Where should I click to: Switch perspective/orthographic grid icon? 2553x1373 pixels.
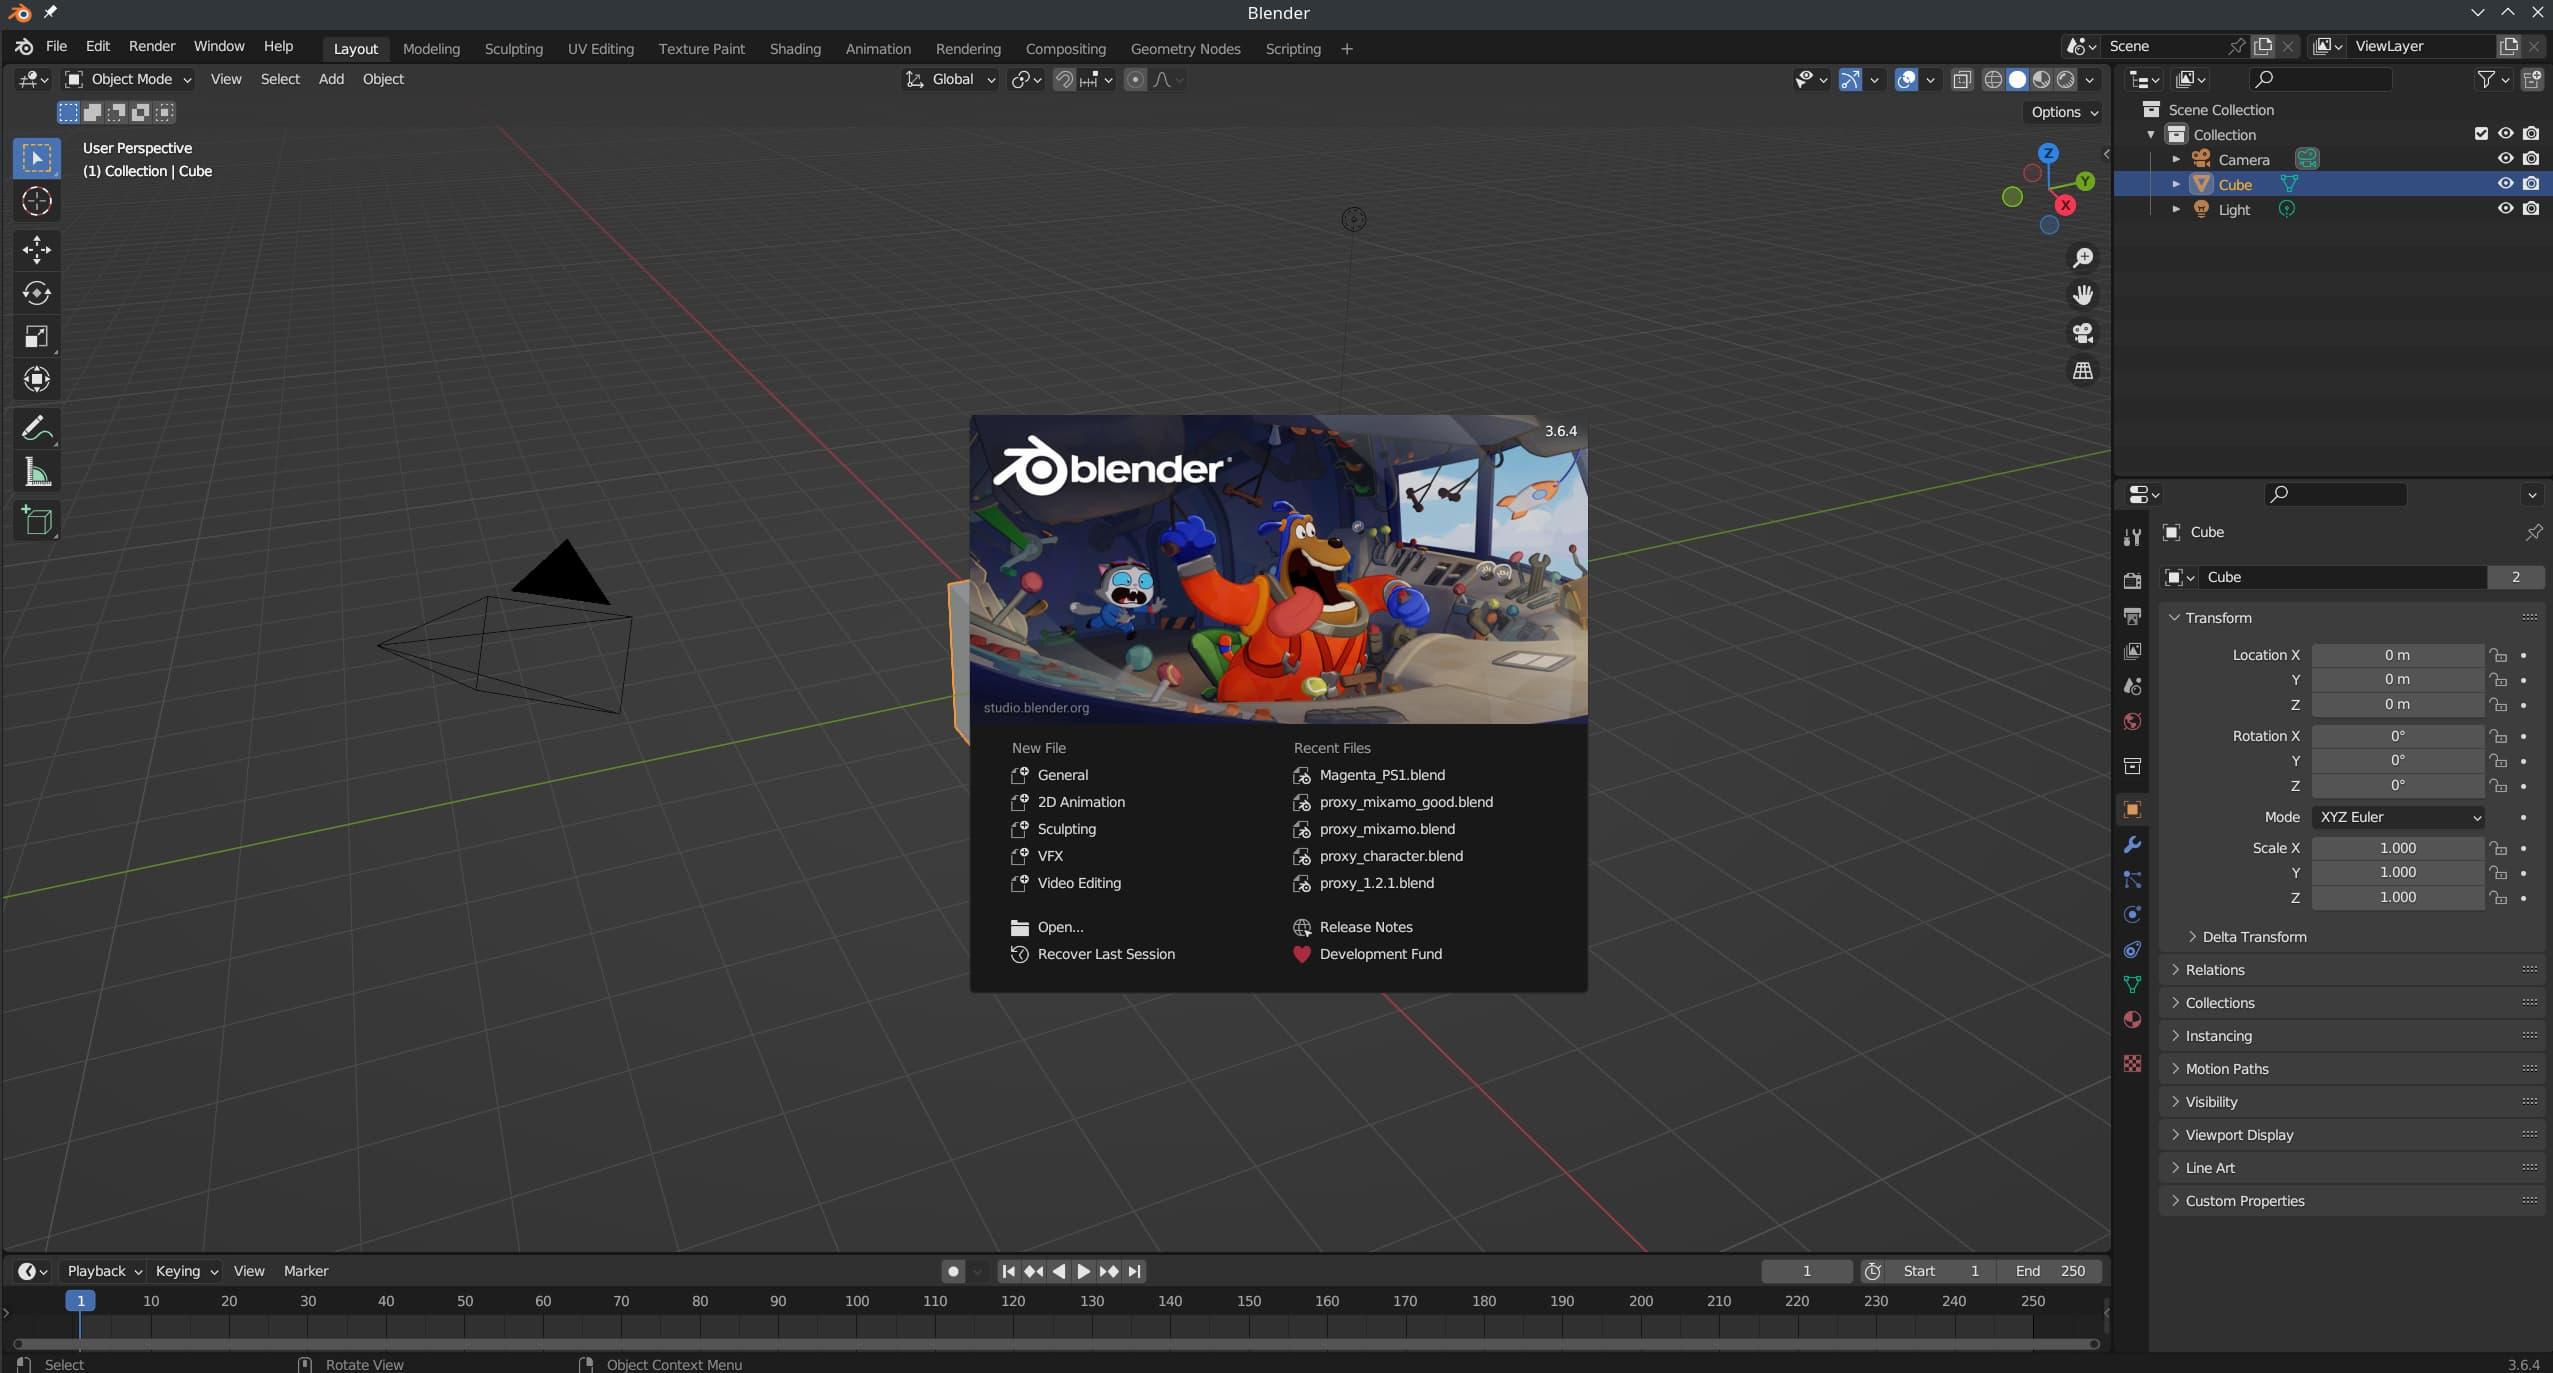pos(2083,371)
